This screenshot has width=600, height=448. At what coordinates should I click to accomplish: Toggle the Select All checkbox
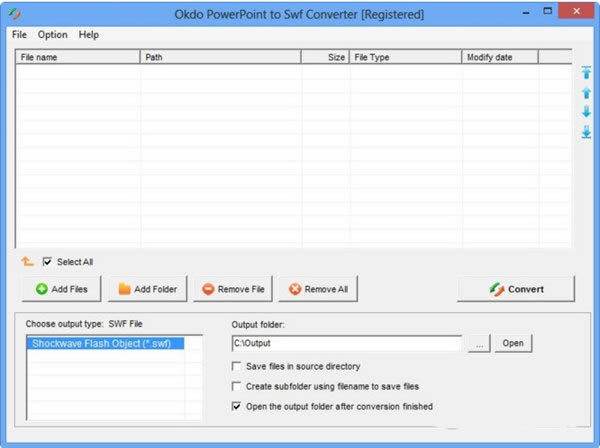pyautogui.click(x=47, y=262)
